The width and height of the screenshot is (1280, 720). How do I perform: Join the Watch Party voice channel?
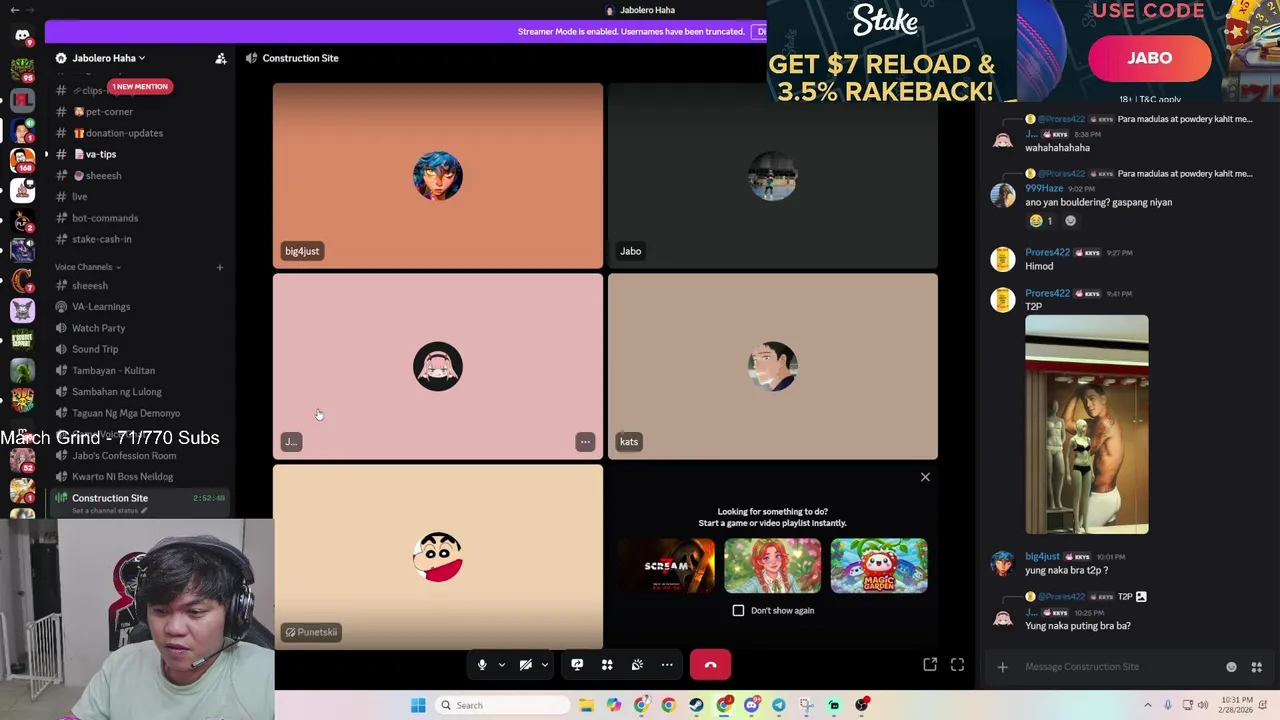click(x=98, y=328)
